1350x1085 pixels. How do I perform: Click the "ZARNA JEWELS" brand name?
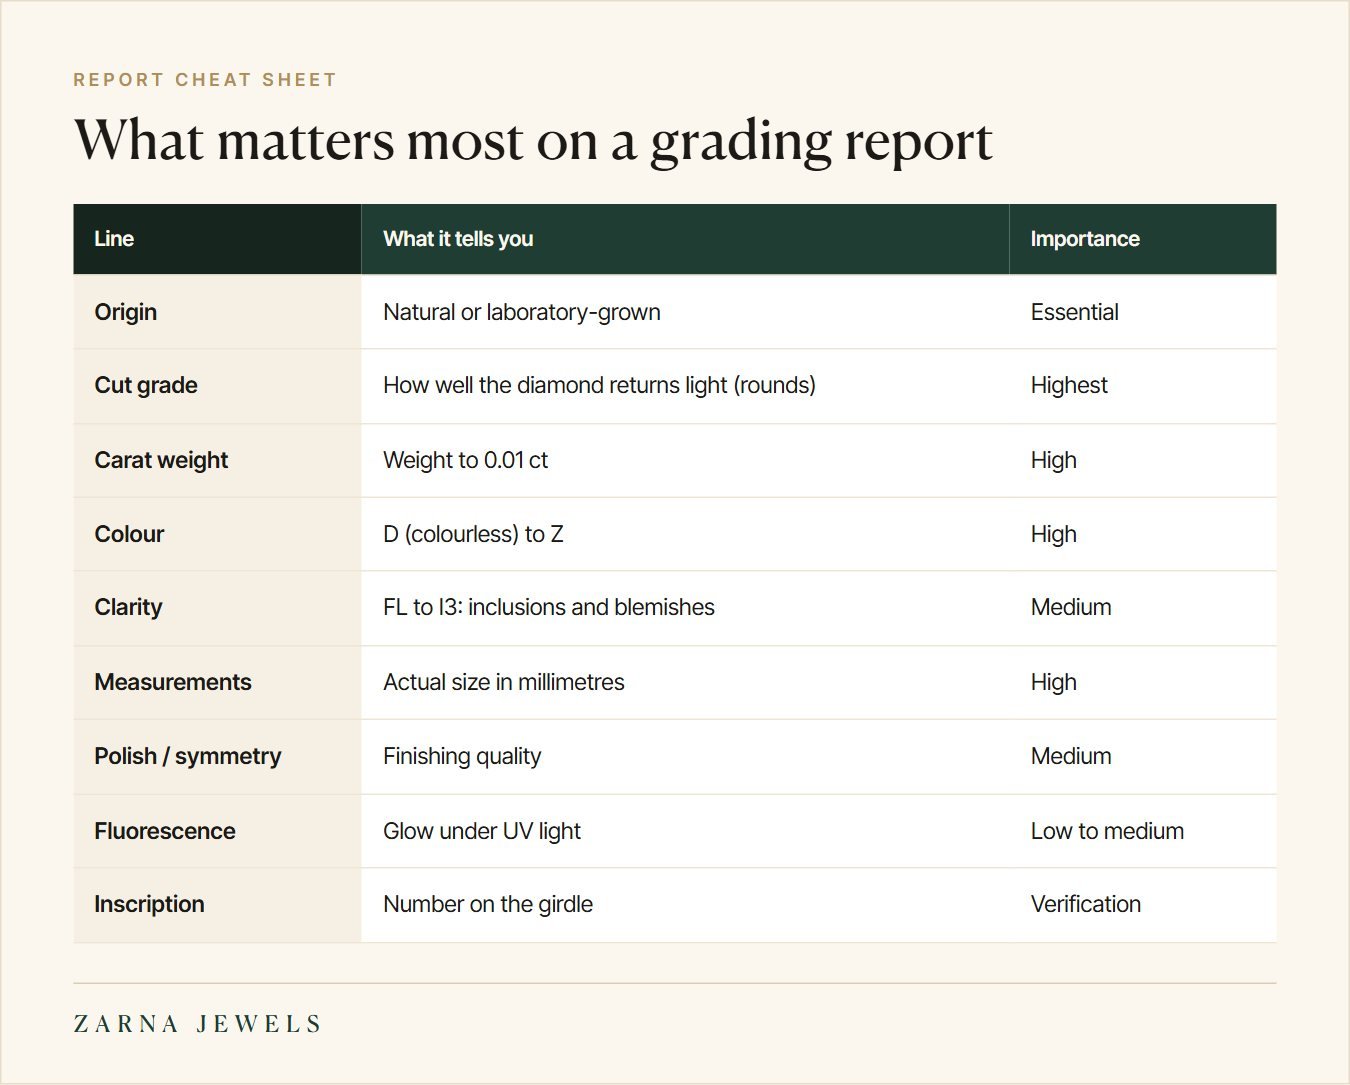point(197,1024)
